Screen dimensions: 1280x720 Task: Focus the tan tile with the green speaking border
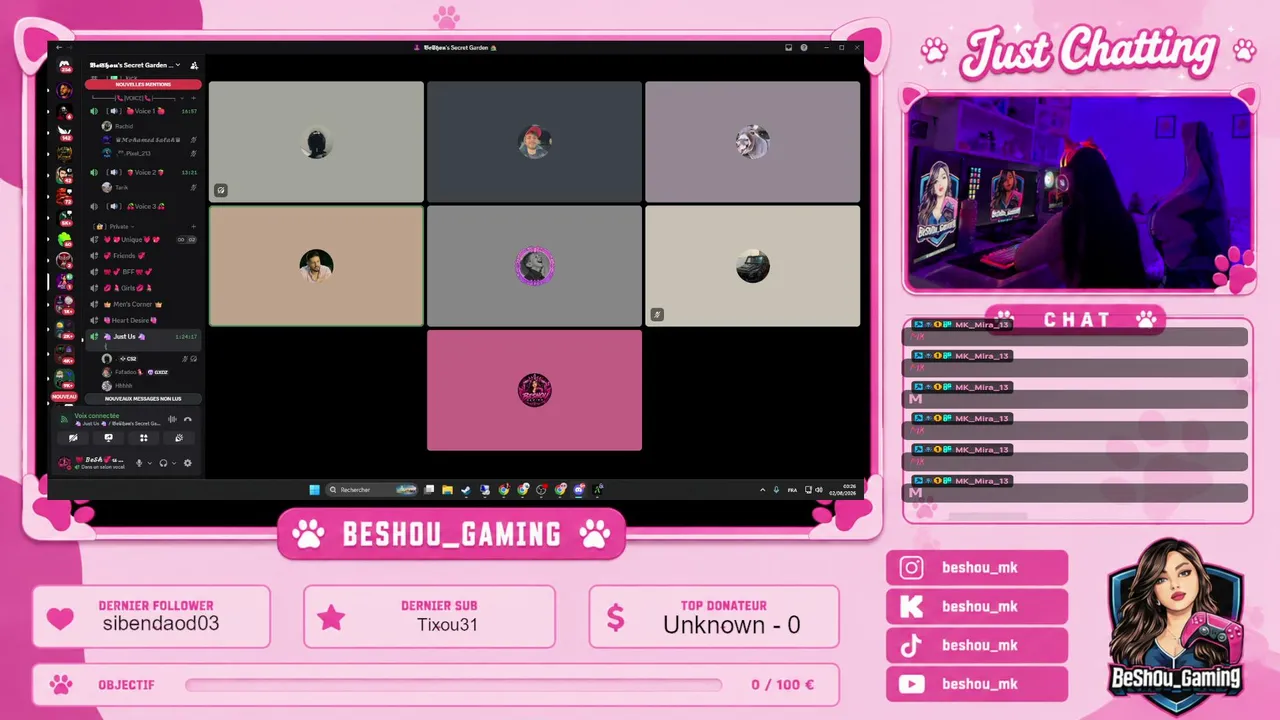point(316,266)
